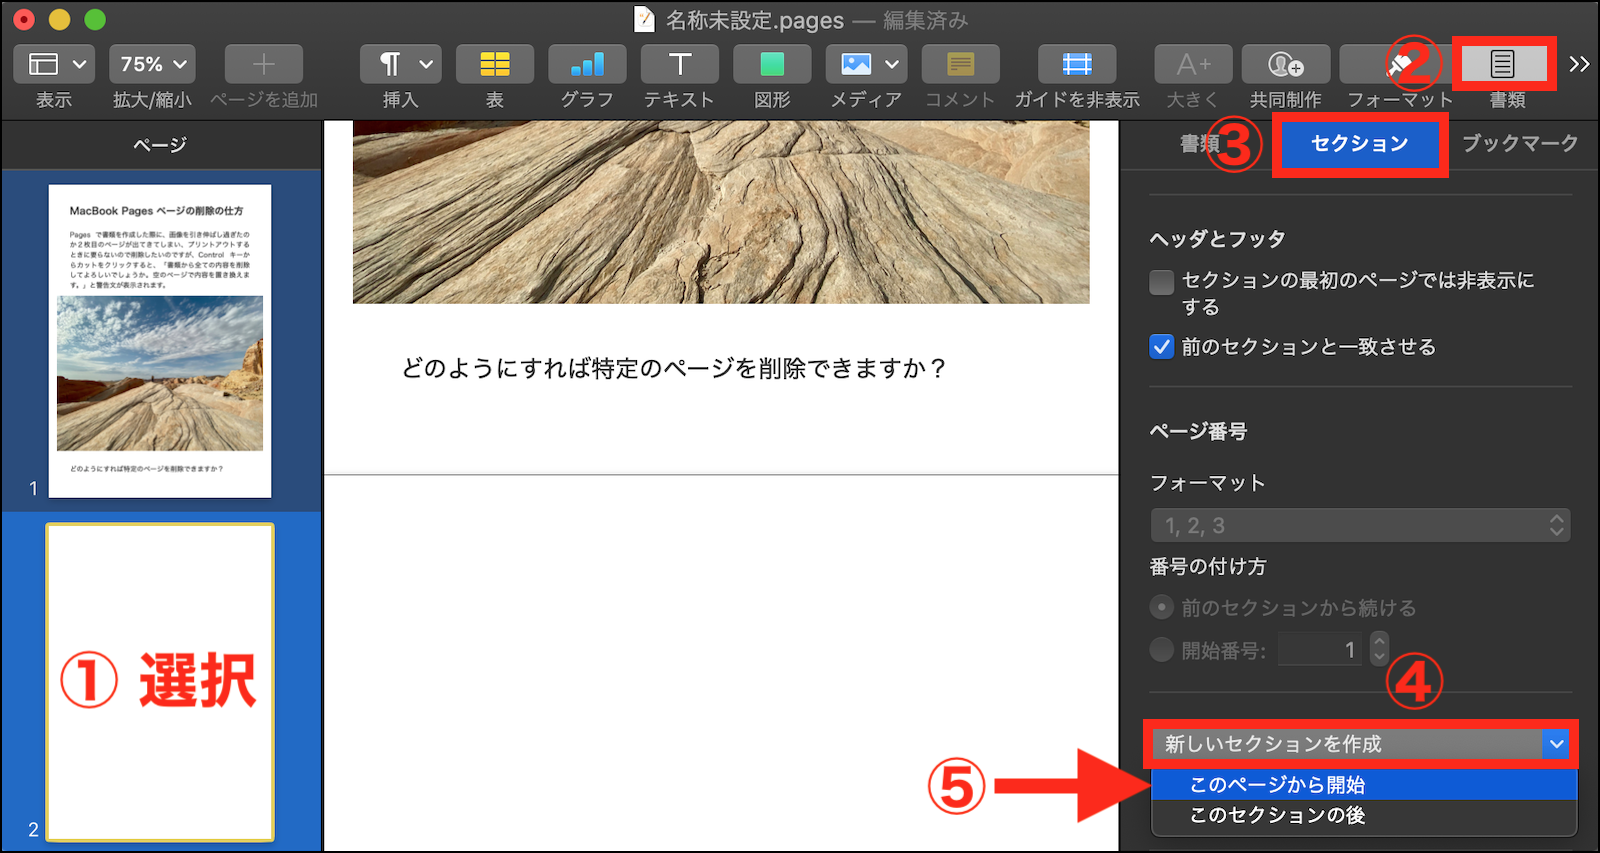Click the Collaborate (共同制作) icon

click(x=1285, y=65)
